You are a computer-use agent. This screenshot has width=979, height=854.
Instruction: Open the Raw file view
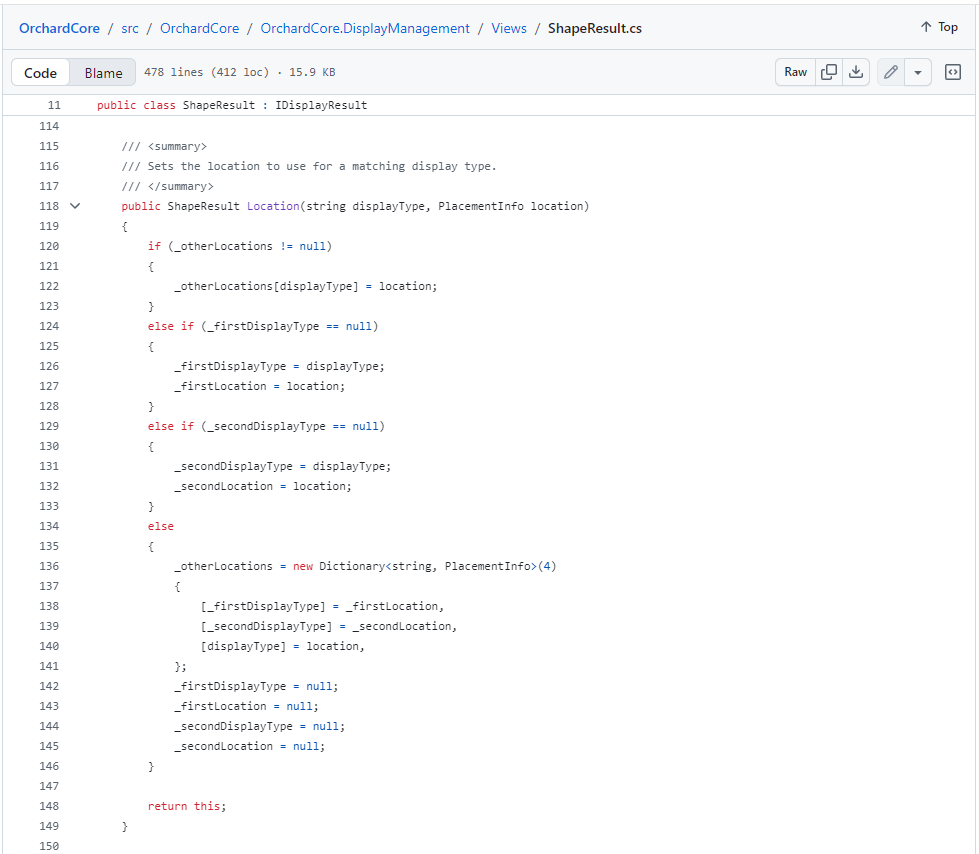pos(795,72)
